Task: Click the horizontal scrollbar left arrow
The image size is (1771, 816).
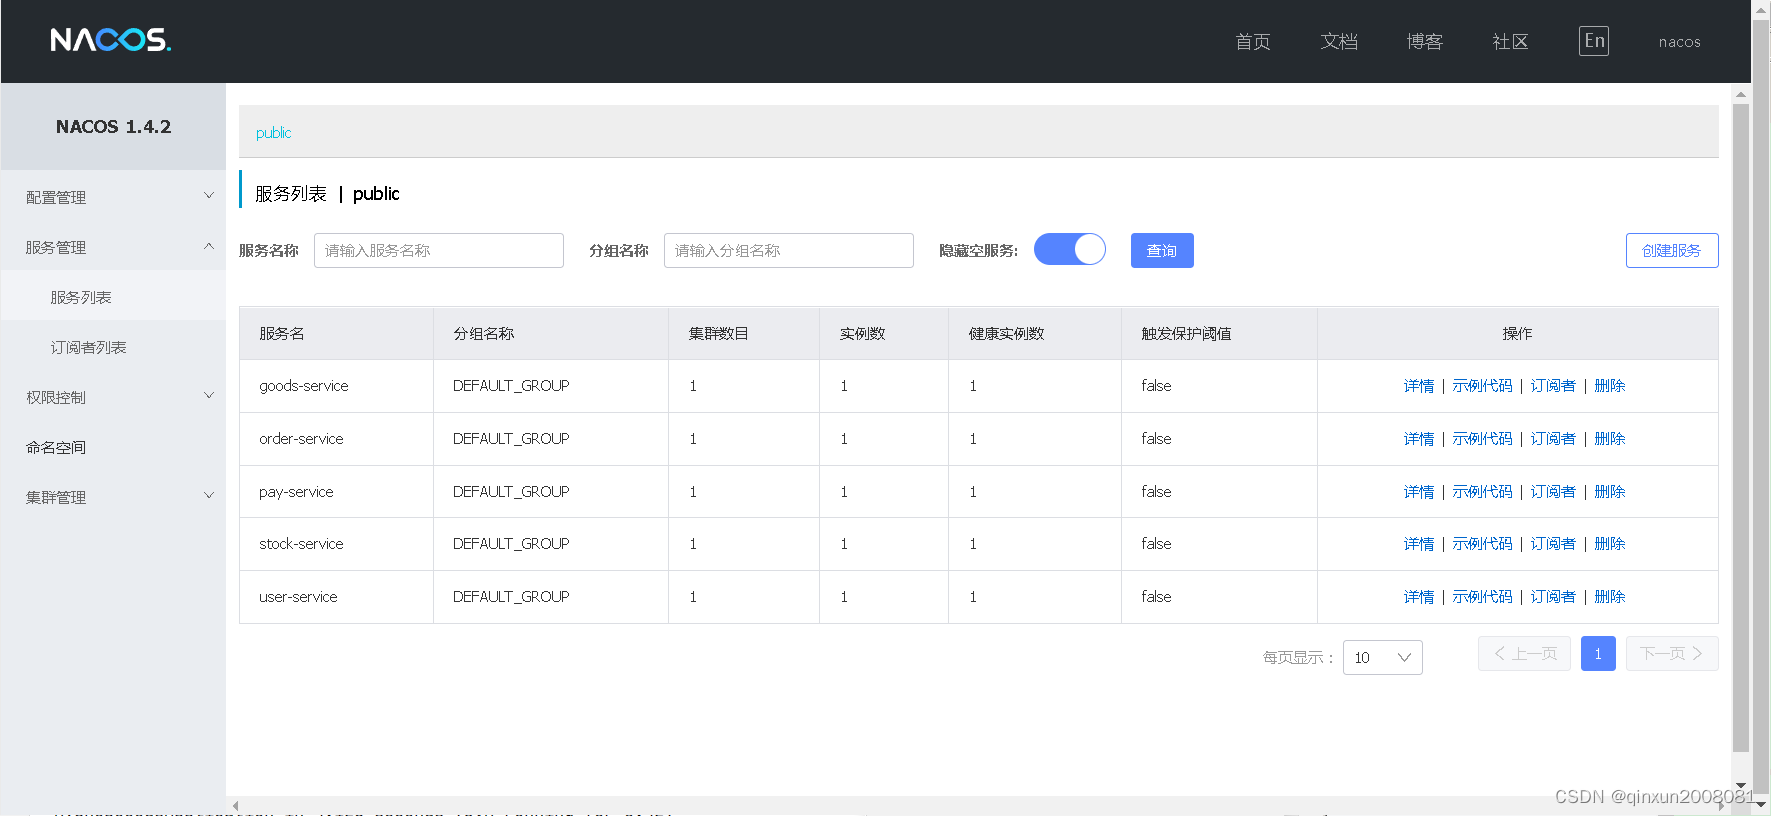Action: tap(235, 805)
